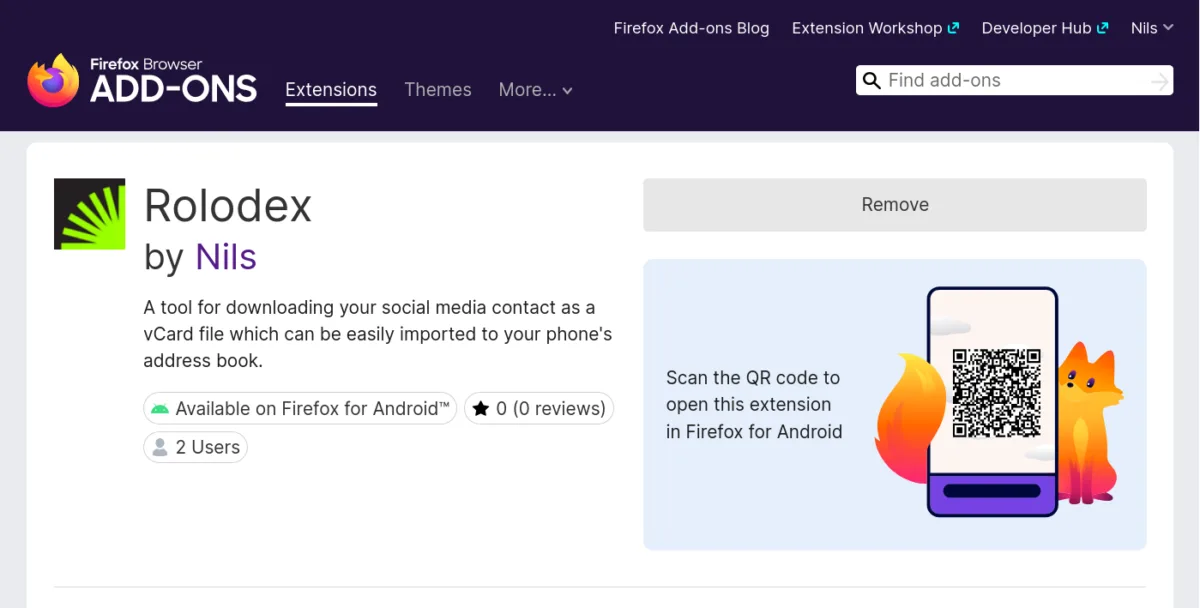Submit search with the arrow icon
This screenshot has width=1200, height=608.
(x=1159, y=81)
